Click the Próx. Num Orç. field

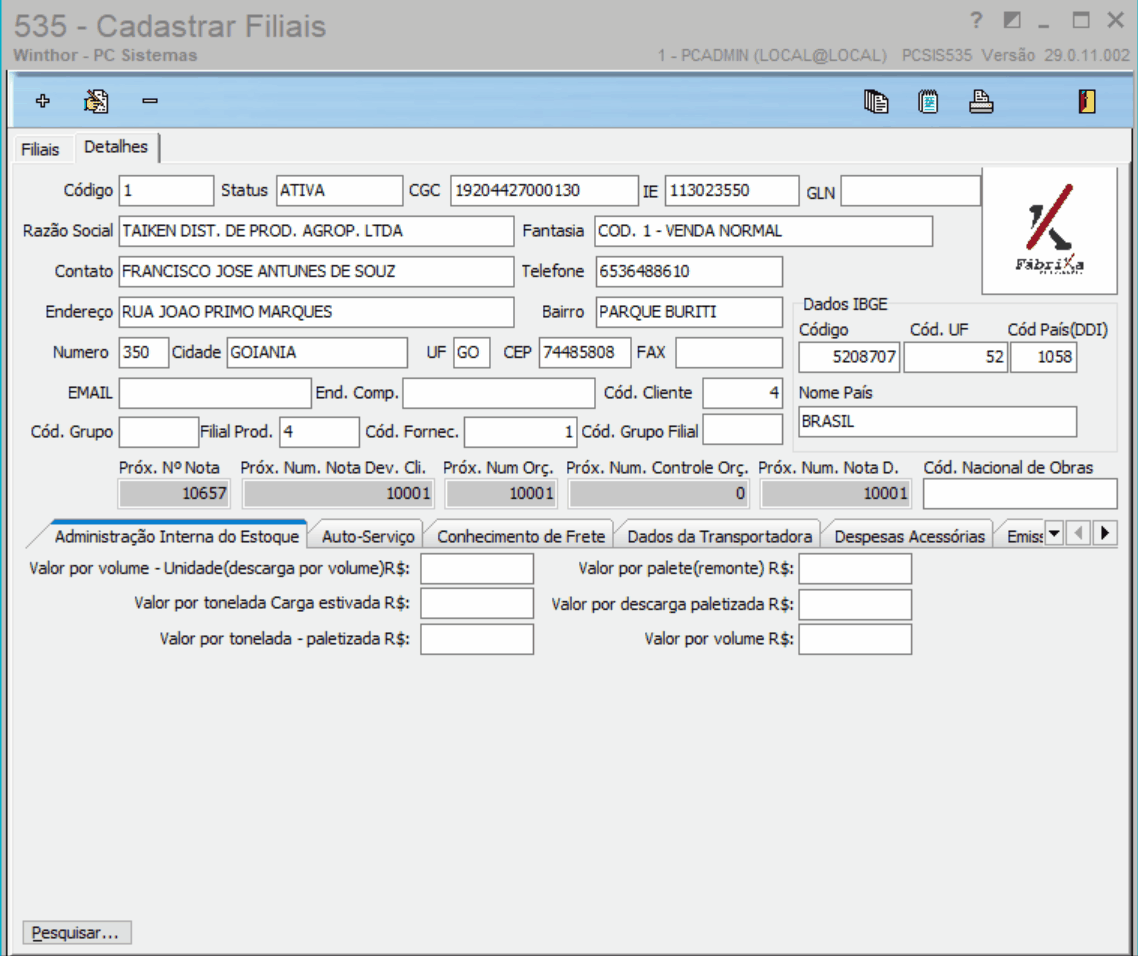click(502, 494)
